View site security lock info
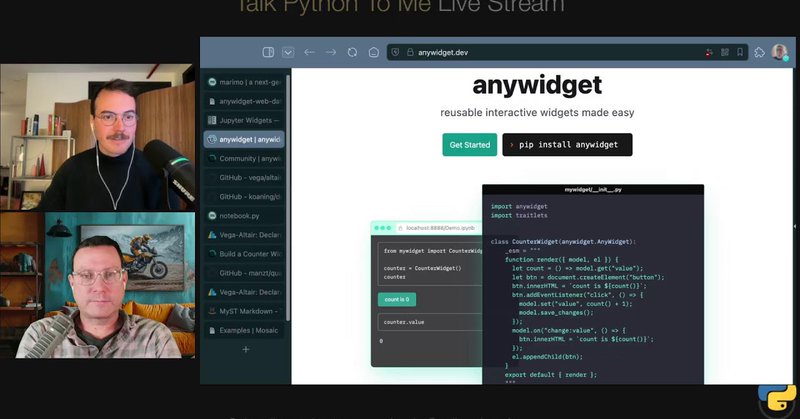This screenshot has width=800, height=419. [410, 52]
